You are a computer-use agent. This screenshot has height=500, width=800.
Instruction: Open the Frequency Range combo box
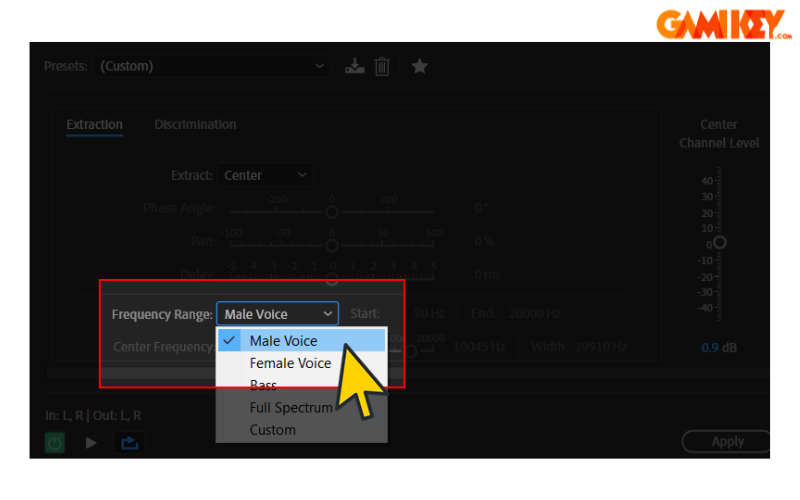(x=277, y=314)
